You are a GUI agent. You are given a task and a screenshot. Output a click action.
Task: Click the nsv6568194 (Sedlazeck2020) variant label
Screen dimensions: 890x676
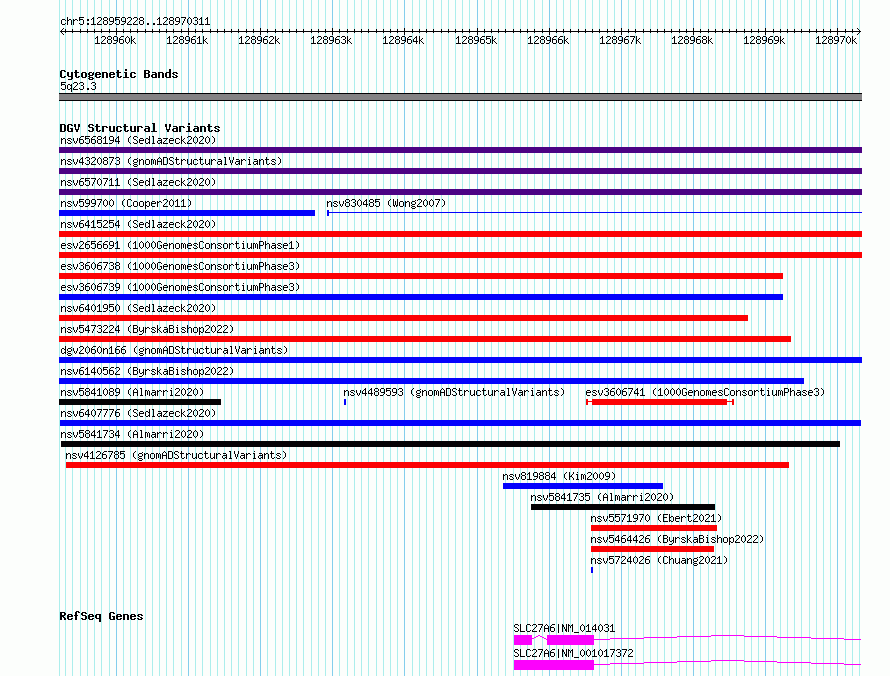click(138, 140)
